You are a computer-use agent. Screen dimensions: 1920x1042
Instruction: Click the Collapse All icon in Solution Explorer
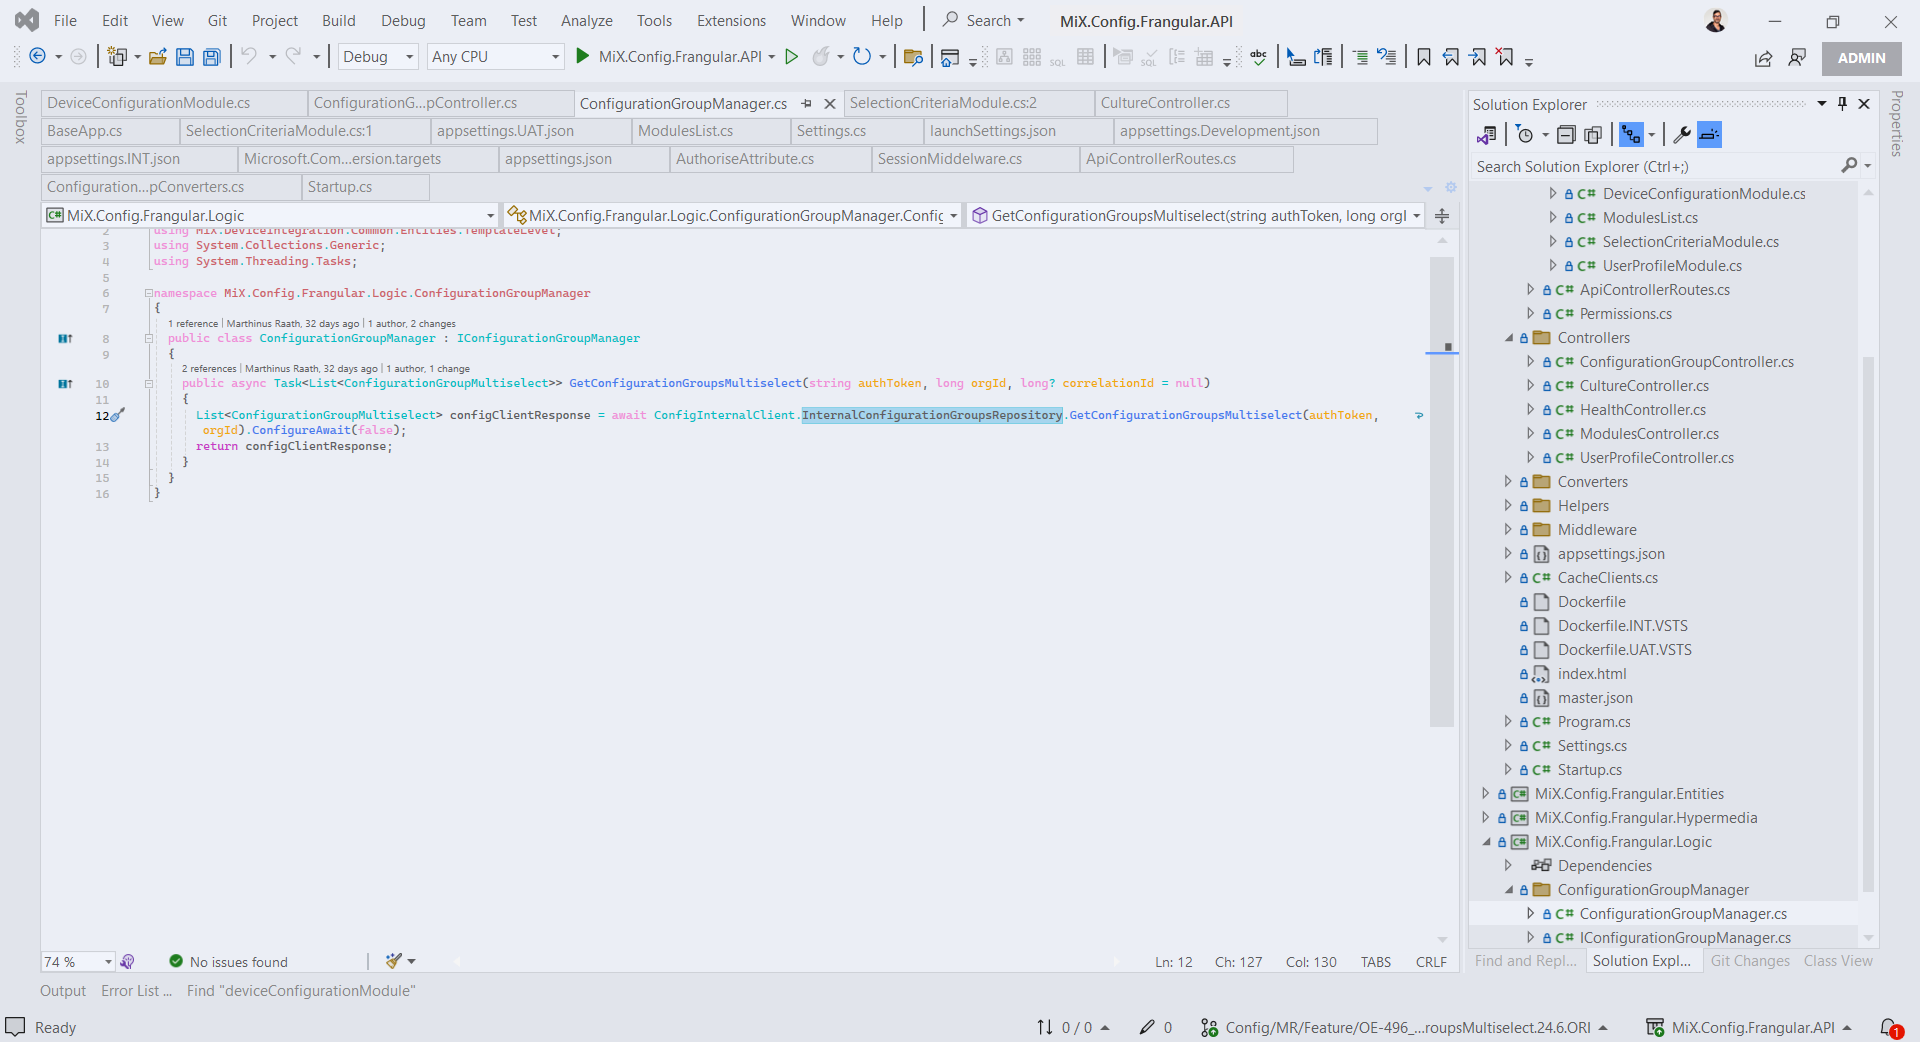1566,135
